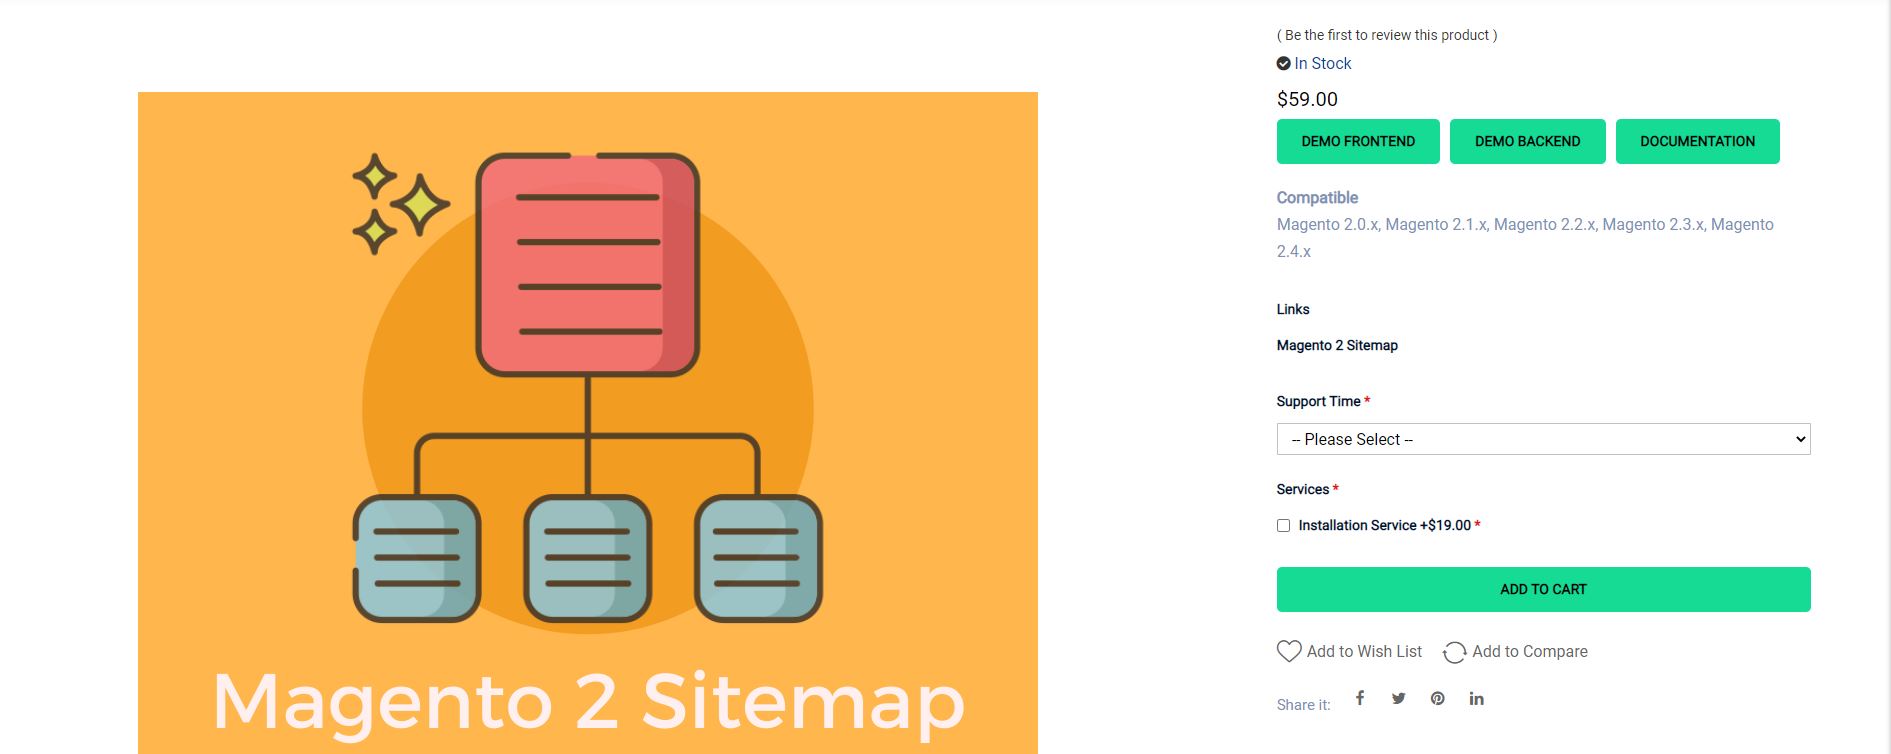The height and width of the screenshot is (754, 1891).
Task: Click 'Be the first to review this product'
Action: click(x=1387, y=35)
